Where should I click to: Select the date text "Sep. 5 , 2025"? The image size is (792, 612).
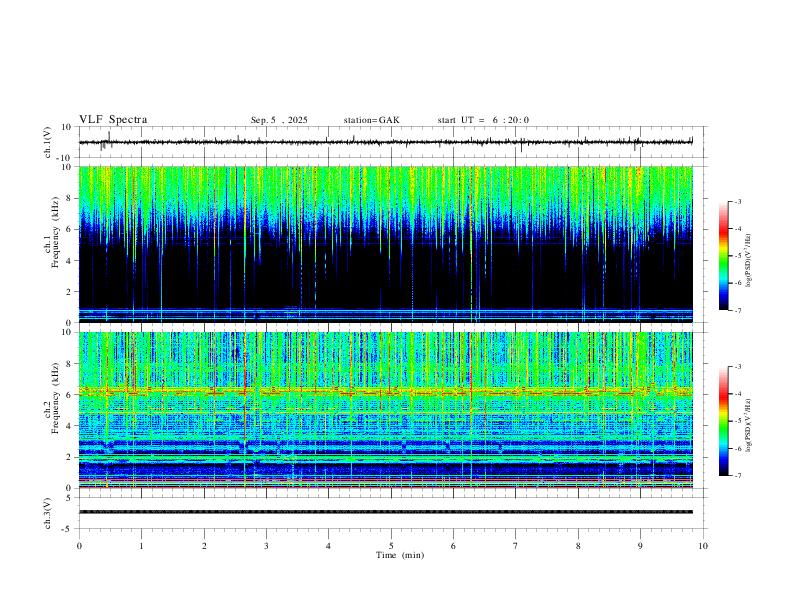(x=279, y=120)
